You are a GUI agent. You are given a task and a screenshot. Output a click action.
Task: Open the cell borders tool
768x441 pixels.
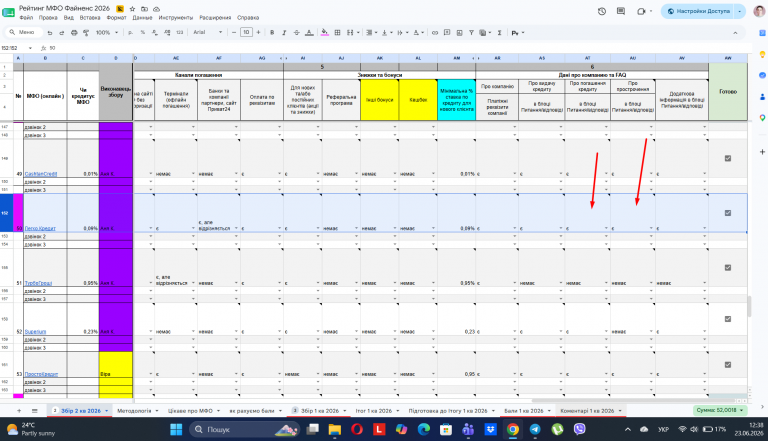(x=337, y=33)
